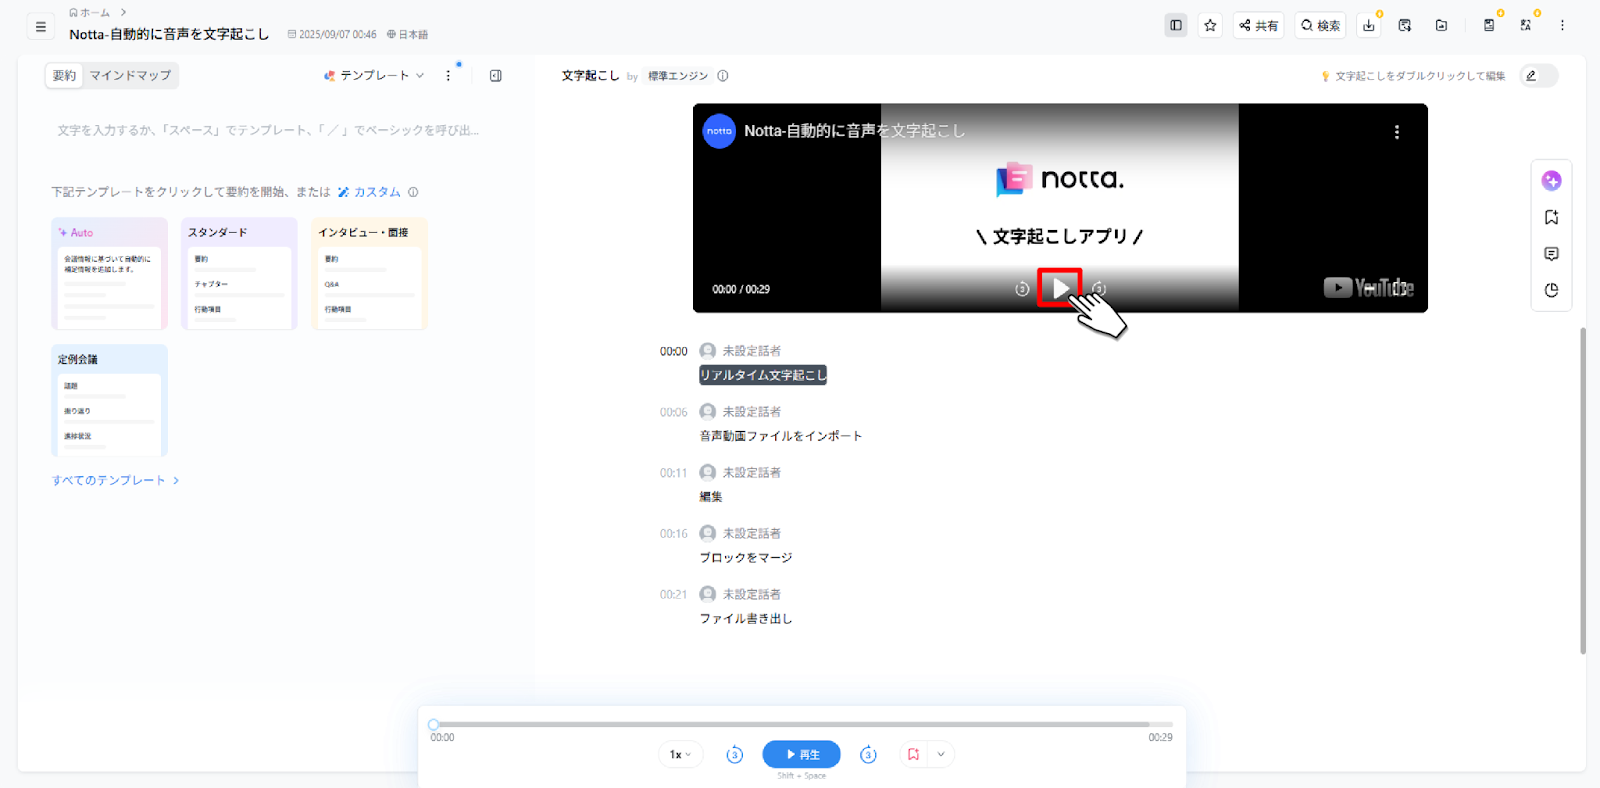Click the transcript vertical scrollbar
Screen dimensions: 1600x788
[1583, 490]
